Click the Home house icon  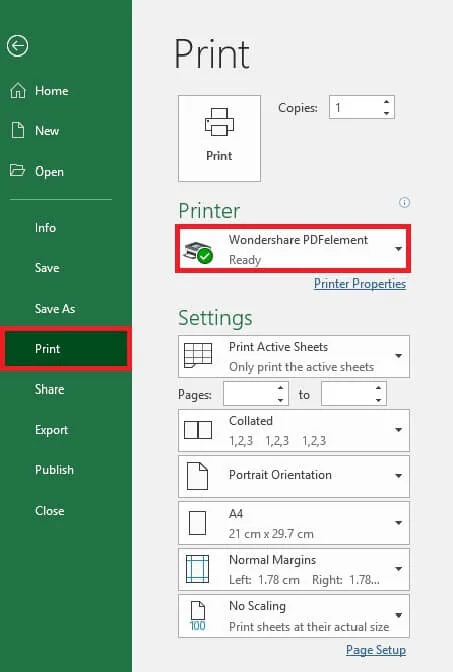(x=18, y=91)
